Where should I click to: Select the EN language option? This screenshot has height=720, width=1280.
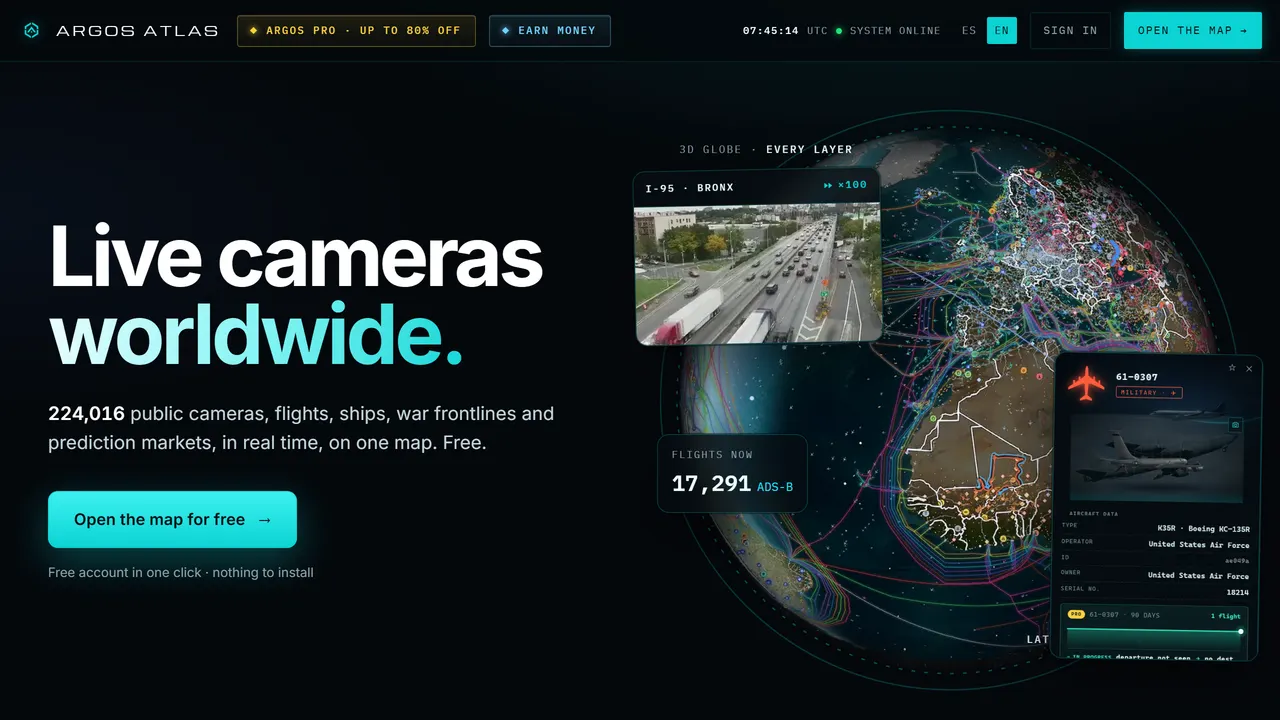1002,31
